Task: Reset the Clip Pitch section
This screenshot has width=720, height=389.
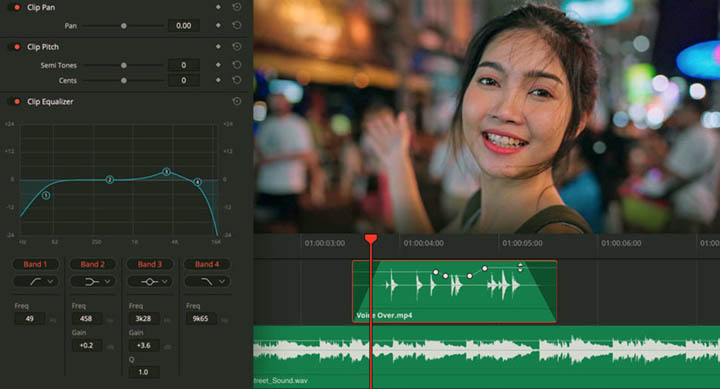Action: coord(236,47)
